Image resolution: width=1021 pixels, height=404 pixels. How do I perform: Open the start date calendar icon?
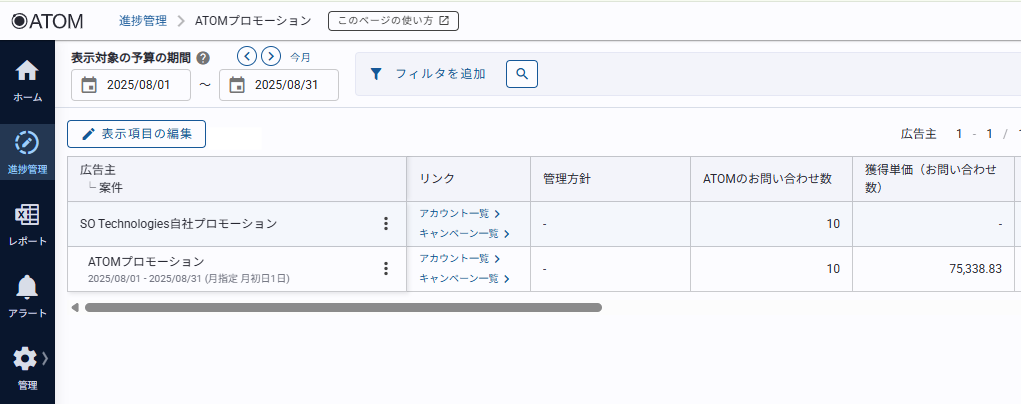point(89,85)
